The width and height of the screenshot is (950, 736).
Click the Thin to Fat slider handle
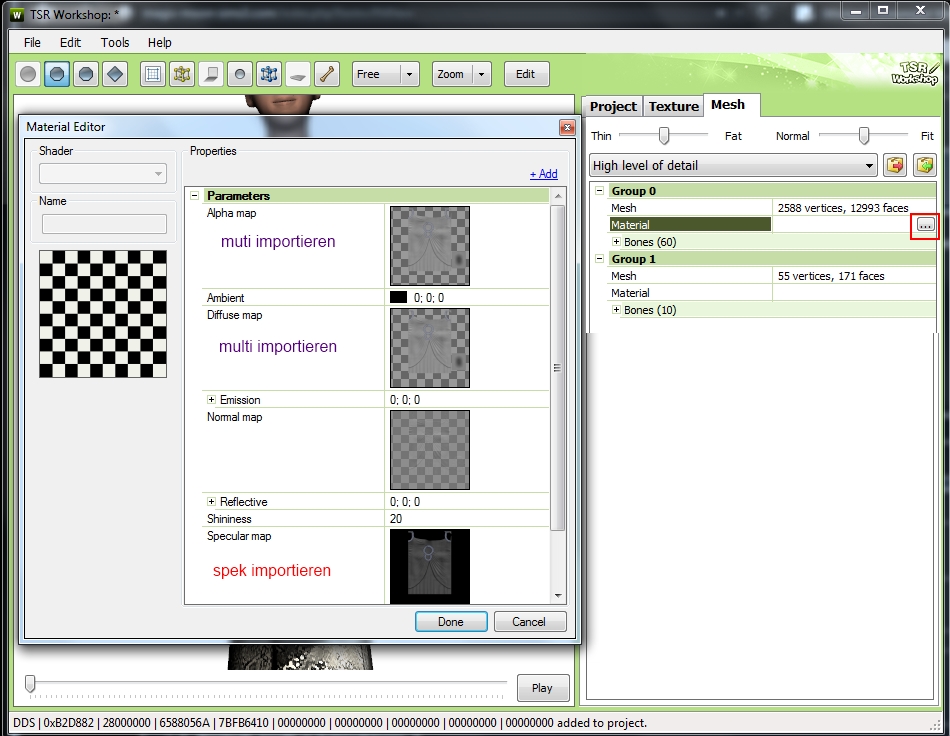point(663,136)
